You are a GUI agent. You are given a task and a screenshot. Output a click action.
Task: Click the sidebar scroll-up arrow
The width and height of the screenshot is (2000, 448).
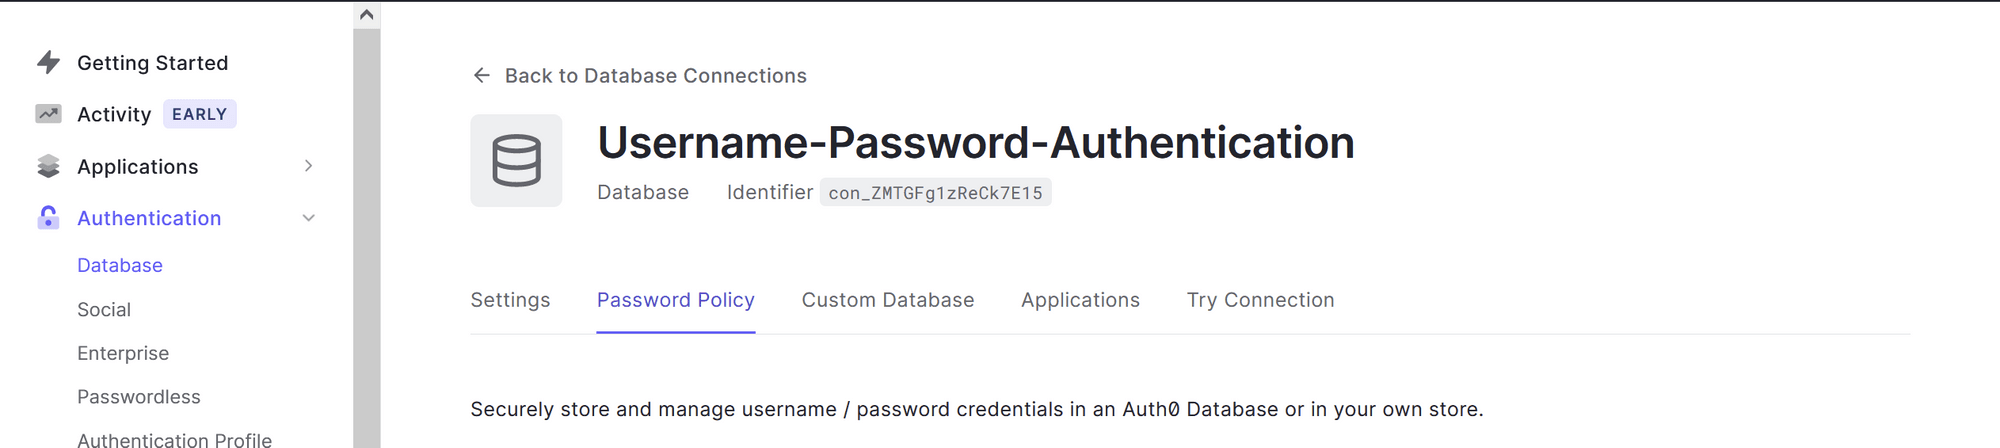pos(366,15)
